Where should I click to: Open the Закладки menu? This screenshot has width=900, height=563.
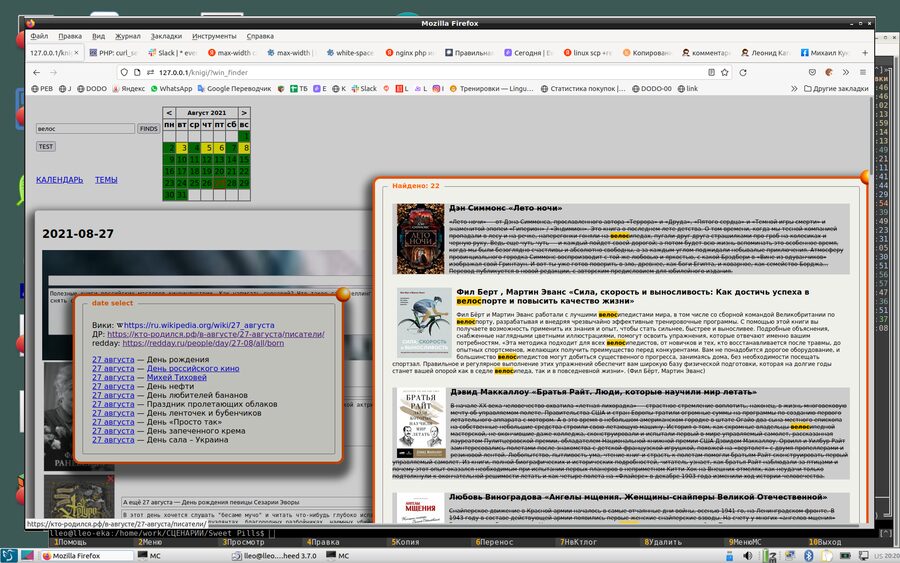click(x=166, y=36)
